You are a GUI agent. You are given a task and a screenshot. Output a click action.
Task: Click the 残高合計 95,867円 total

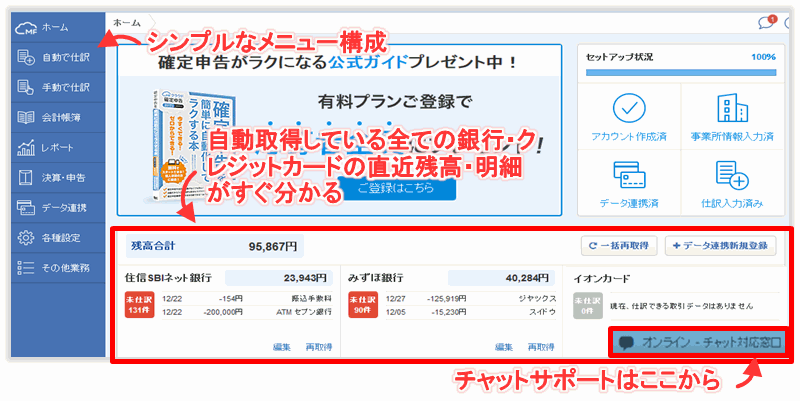pyautogui.click(x=215, y=246)
